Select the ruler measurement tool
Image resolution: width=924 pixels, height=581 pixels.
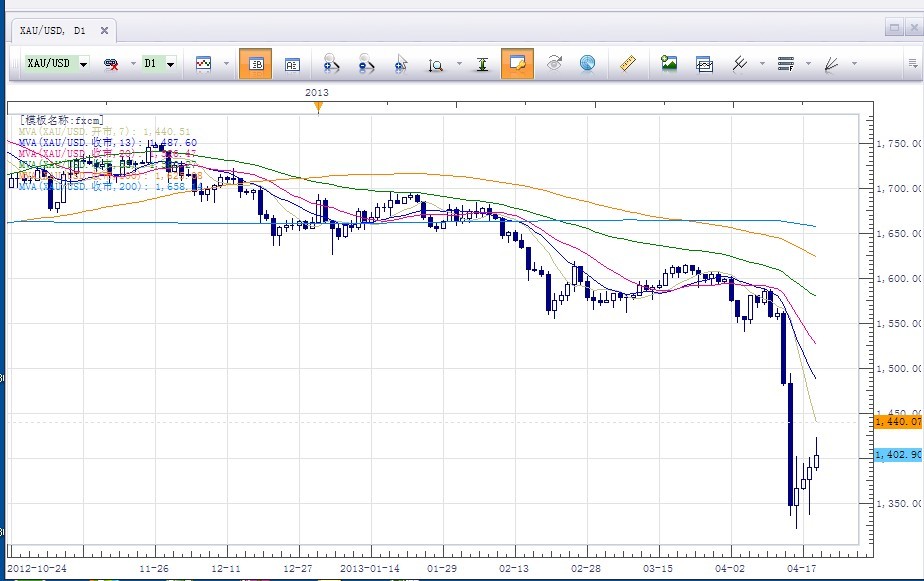pyautogui.click(x=628, y=64)
